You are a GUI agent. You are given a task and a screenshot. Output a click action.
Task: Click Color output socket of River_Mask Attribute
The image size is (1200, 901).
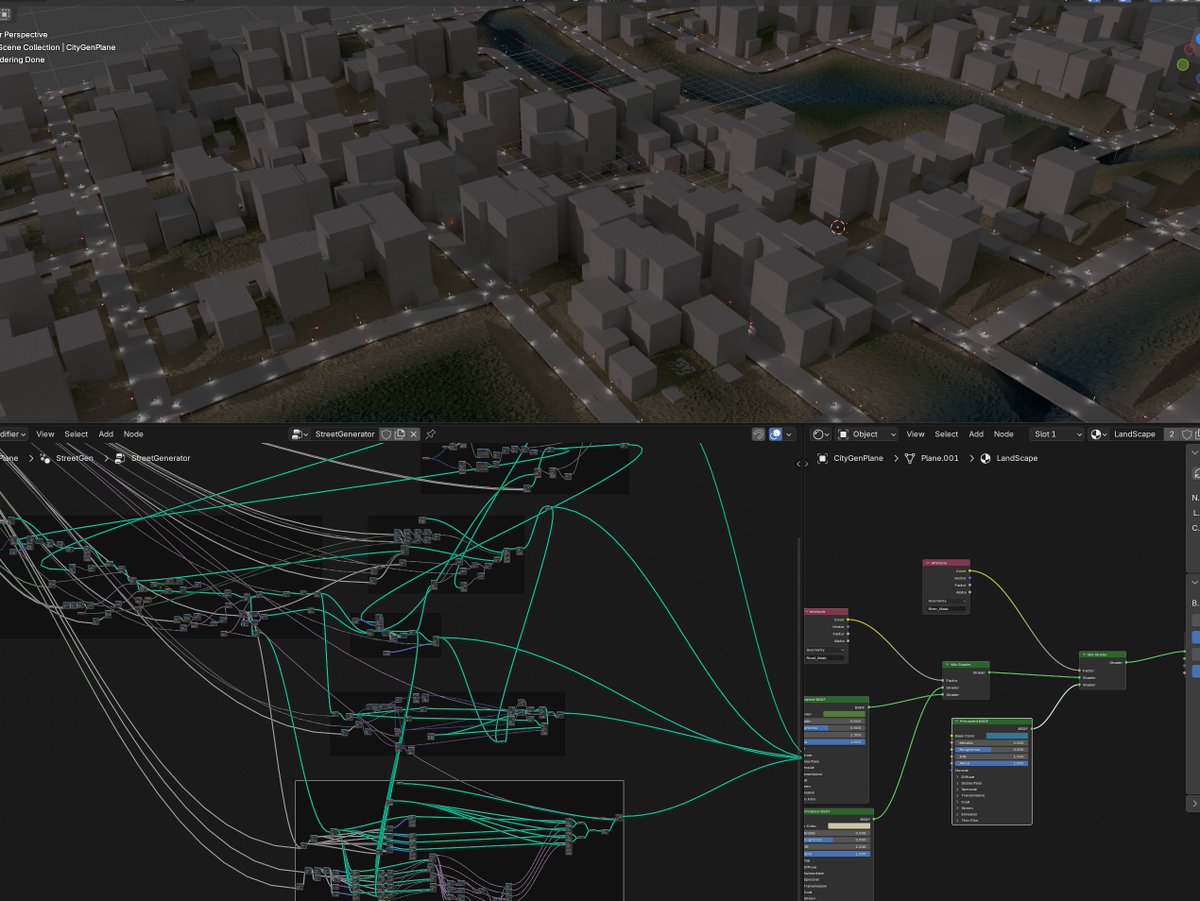pos(970,571)
